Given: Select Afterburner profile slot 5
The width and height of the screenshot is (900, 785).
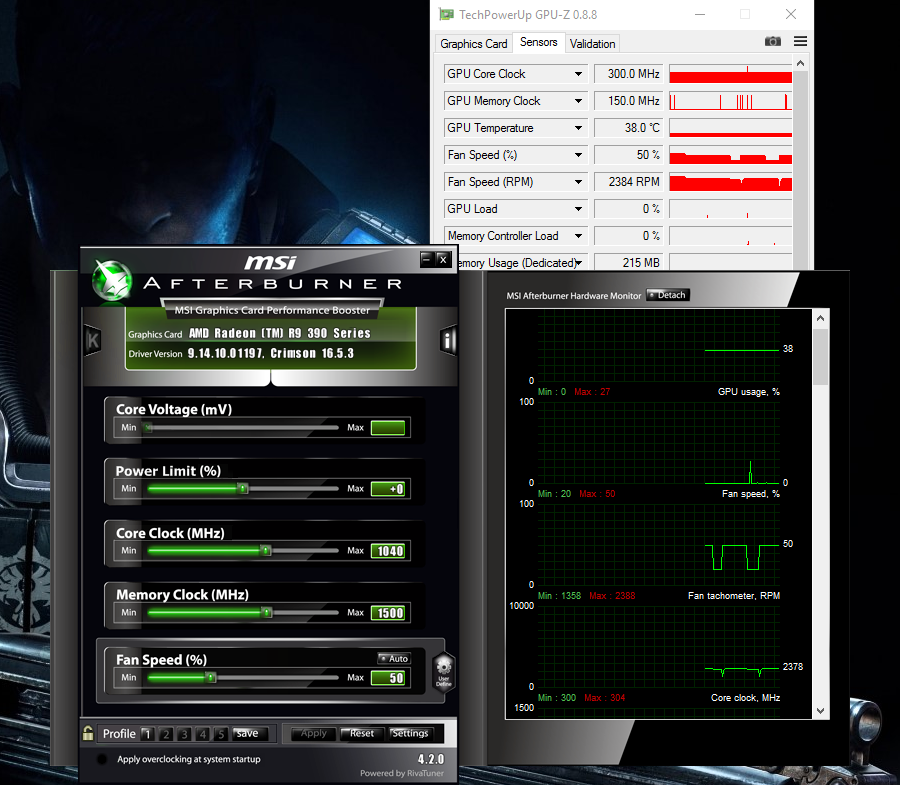Looking at the screenshot, I should [221, 734].
